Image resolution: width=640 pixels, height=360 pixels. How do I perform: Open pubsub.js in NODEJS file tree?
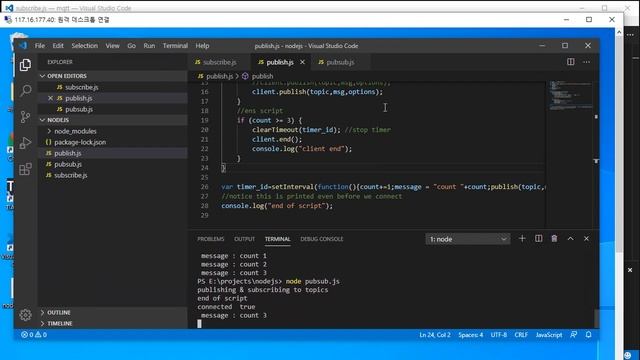(113, 164)
